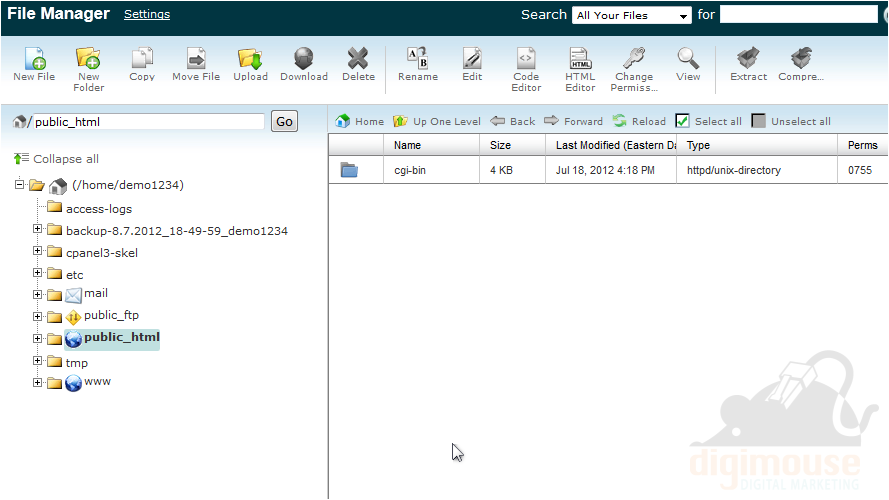Open the Upload tool
Screen dimensions: 889x500
[250, 65]
